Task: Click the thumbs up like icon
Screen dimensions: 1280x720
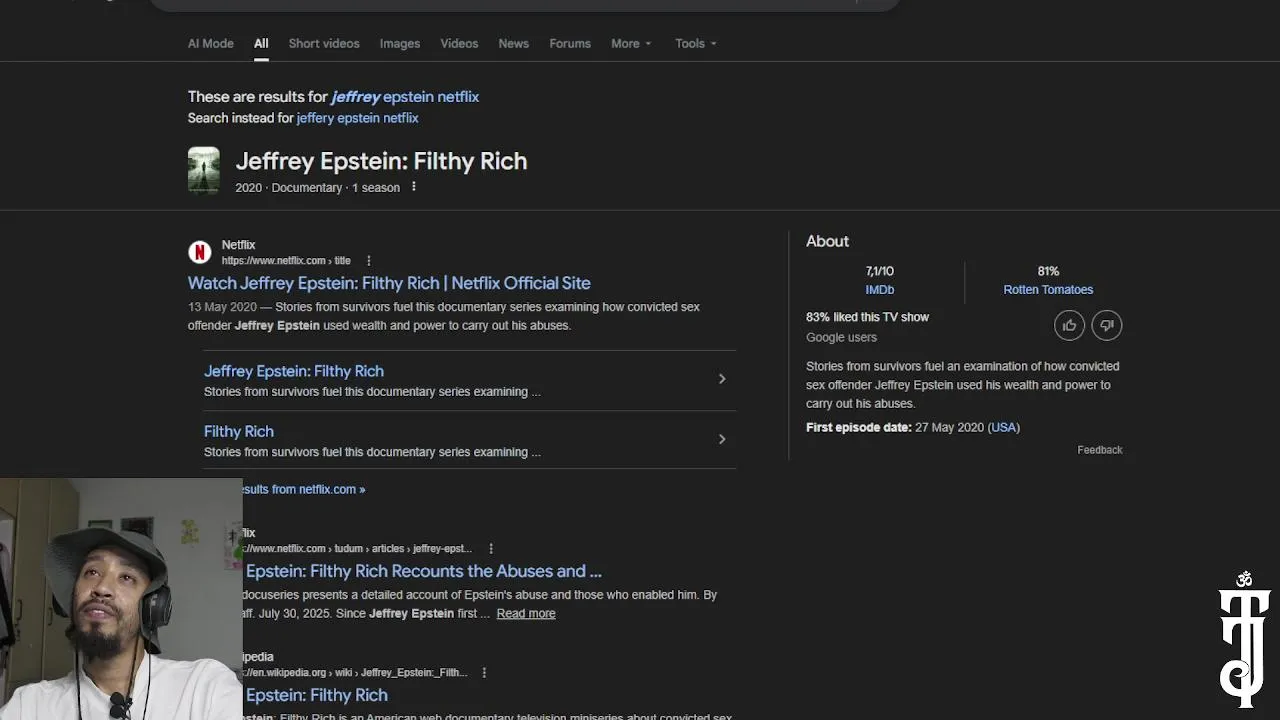Action: [x=1069, y=325]
